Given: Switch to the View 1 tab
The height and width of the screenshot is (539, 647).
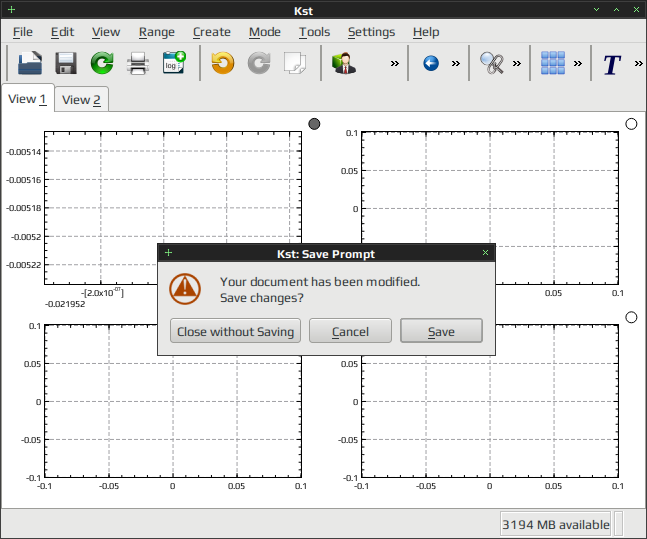Looking at the screenshot, I should coord(28,99).
